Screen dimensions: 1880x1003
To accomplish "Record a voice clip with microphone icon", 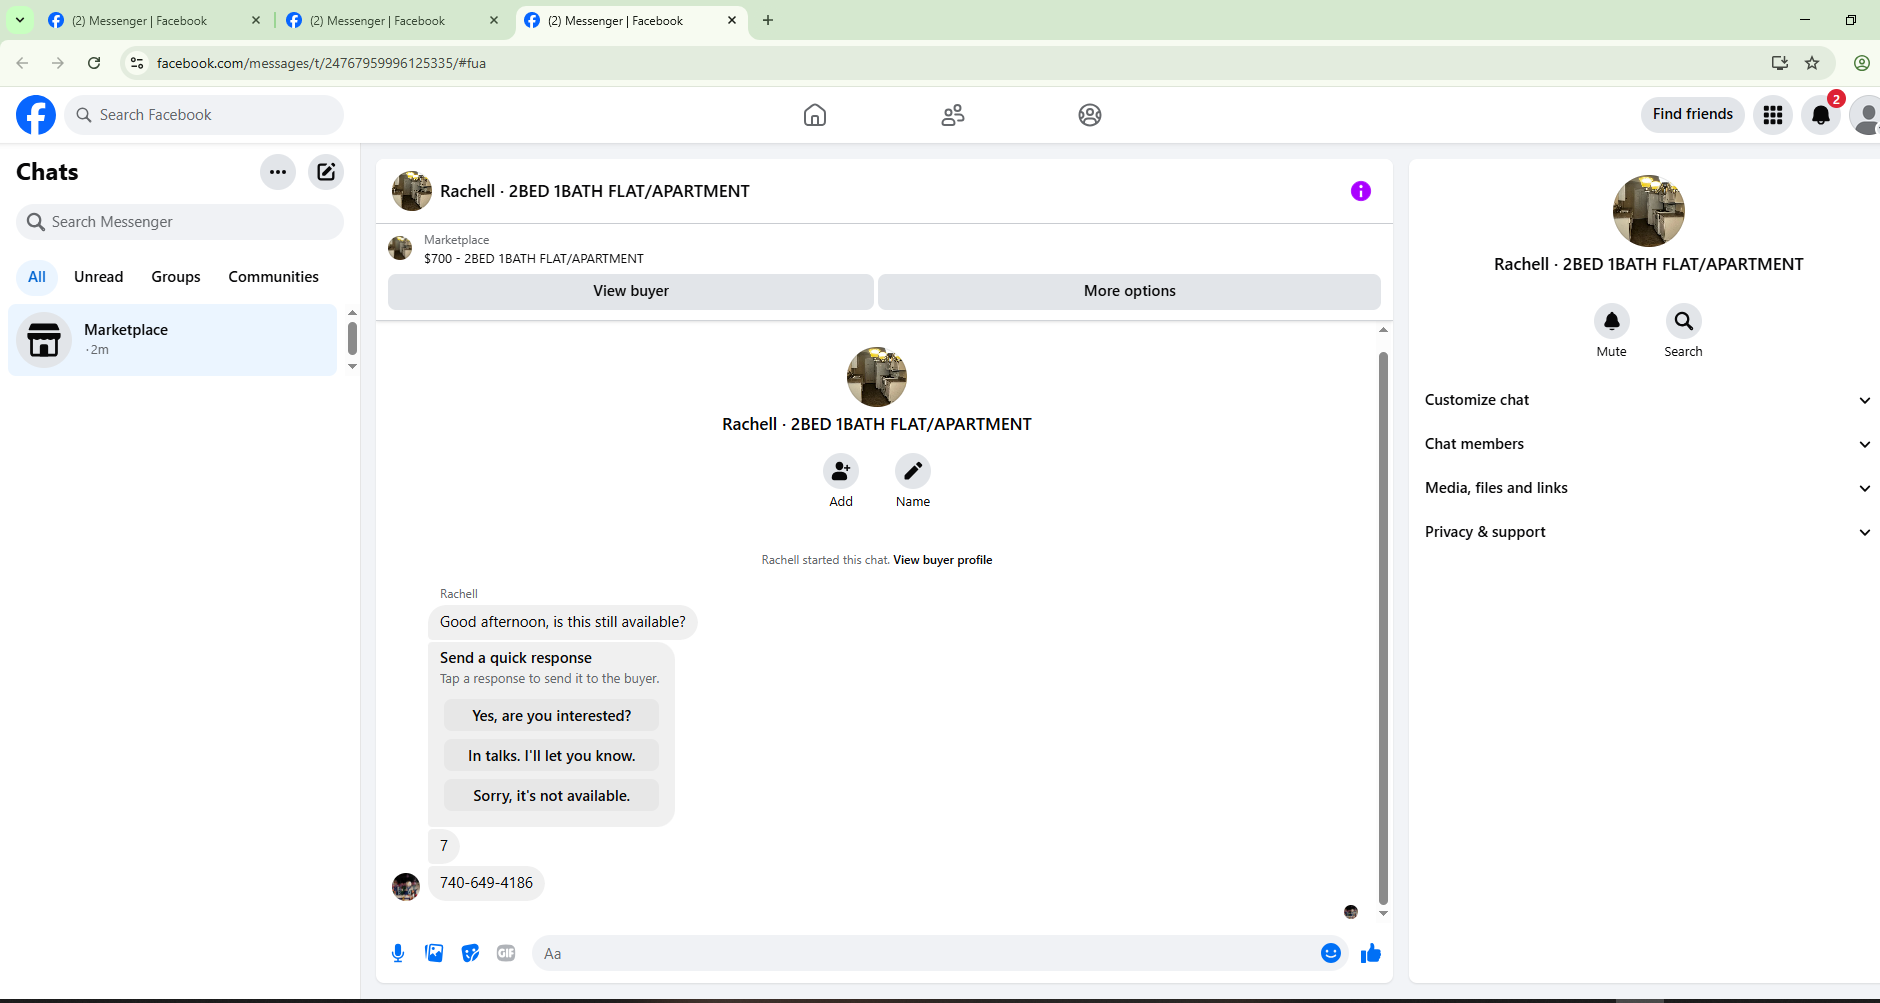I will [x=398, y=953].
